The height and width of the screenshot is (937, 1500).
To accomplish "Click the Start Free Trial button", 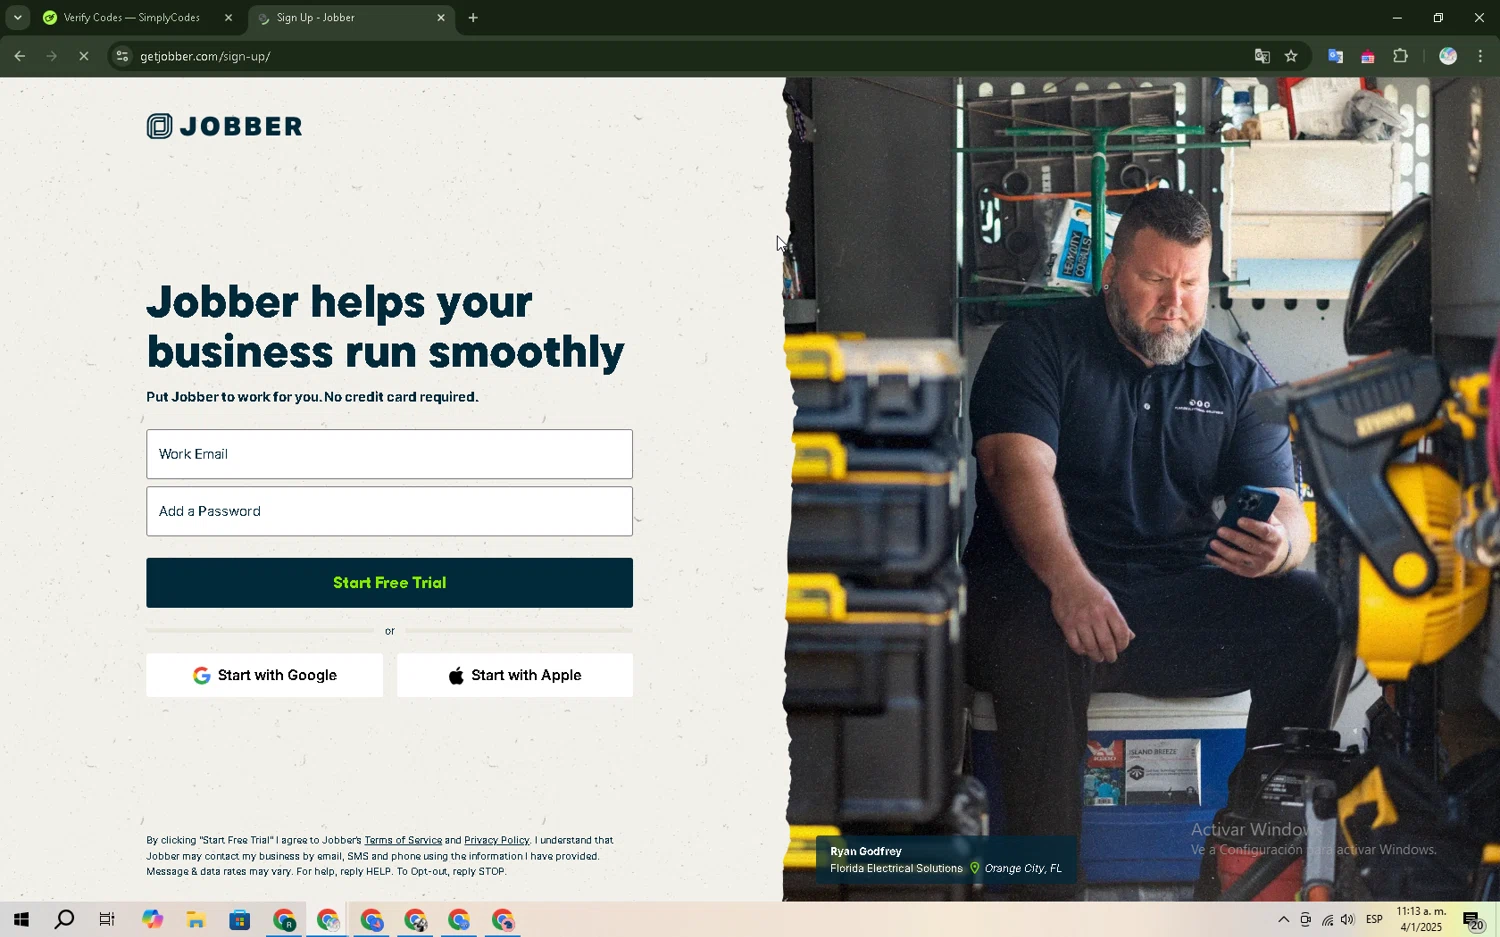I will pyautogui.click(x=389, y=583).
